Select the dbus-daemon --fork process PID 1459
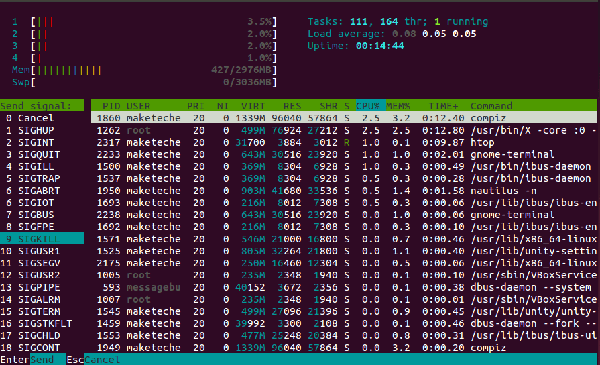The height and width of the screenshot is (365, 600). [x=344, y=323]
